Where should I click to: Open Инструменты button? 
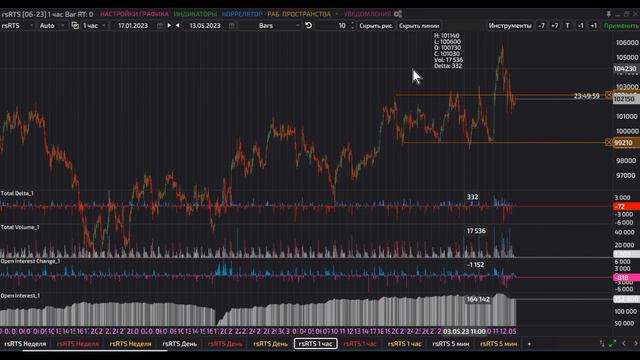click(x=510, y=25)
